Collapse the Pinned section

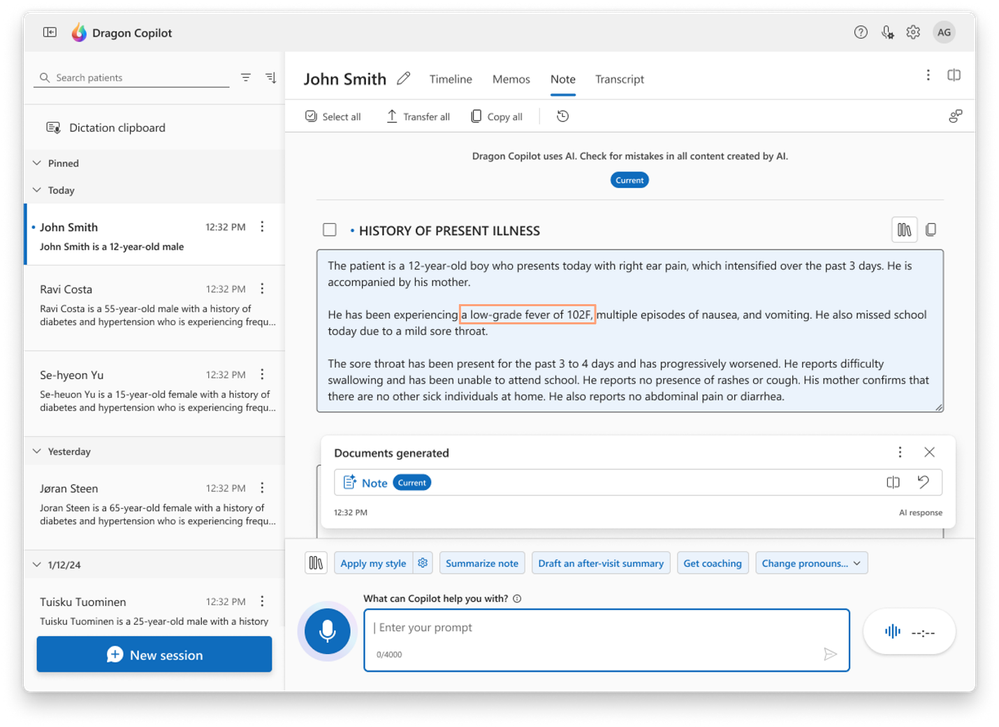point(37,163)
